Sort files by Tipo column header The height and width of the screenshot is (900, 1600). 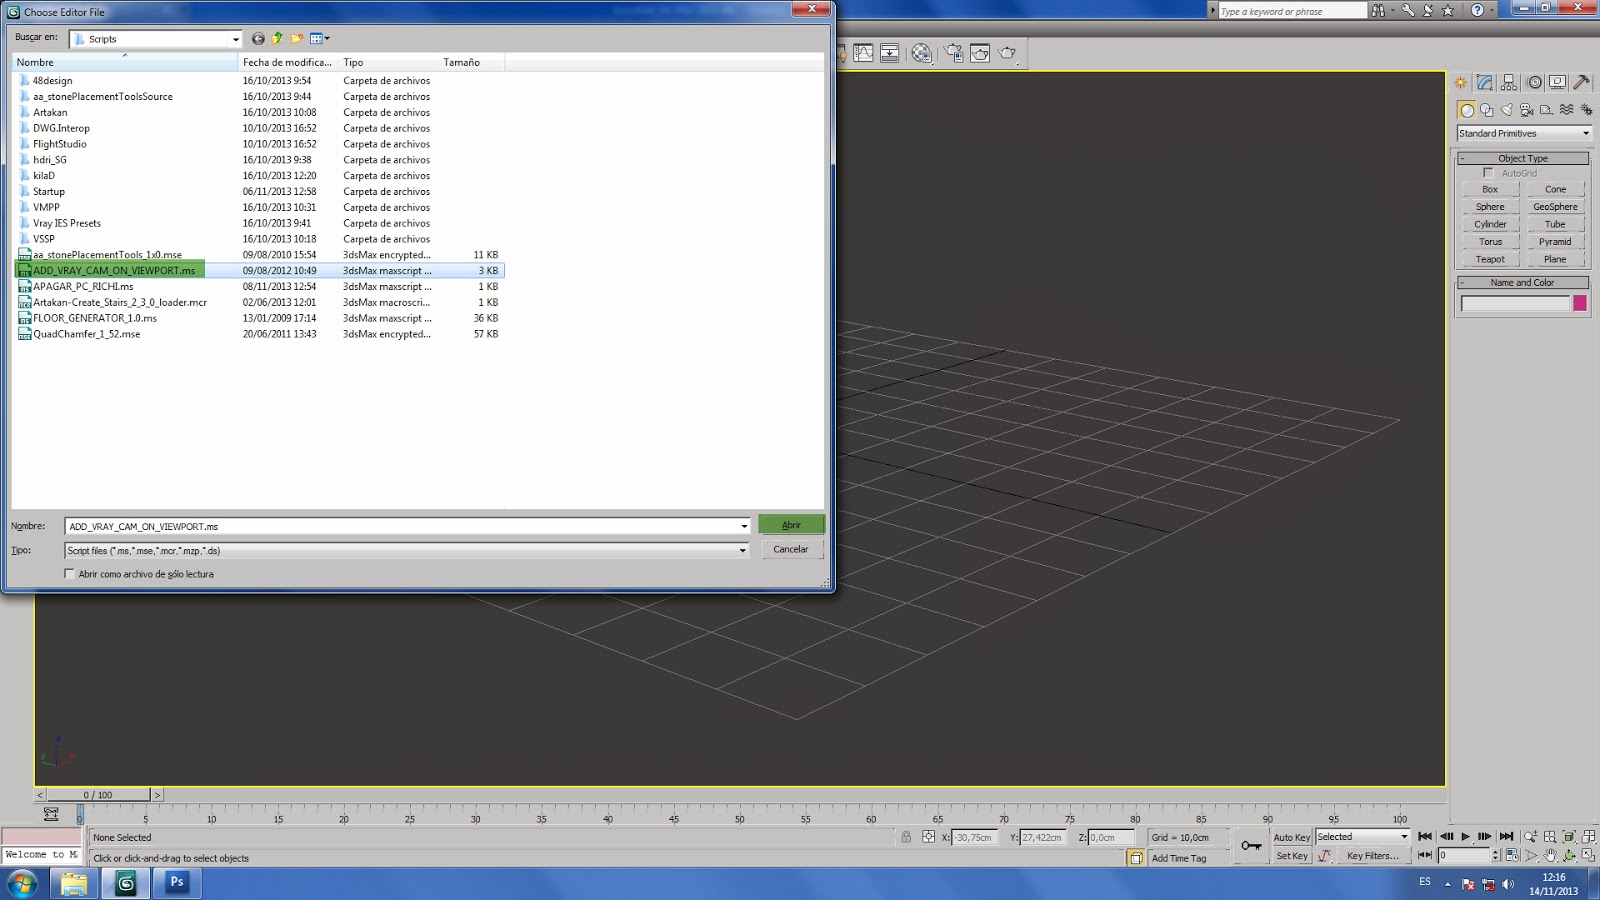pyautogui.click(x=388, y=62)
